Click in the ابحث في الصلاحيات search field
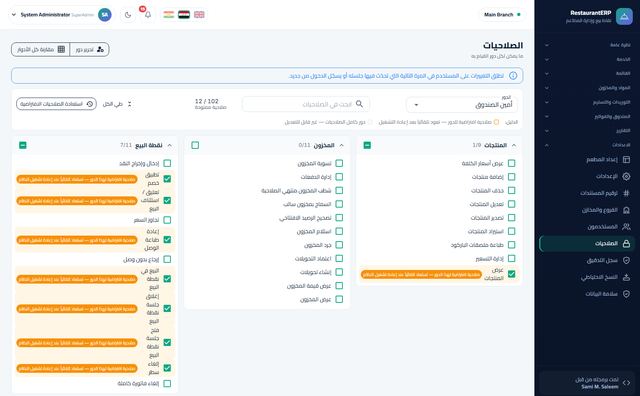 pyautogui.click(x=306, y=104)
